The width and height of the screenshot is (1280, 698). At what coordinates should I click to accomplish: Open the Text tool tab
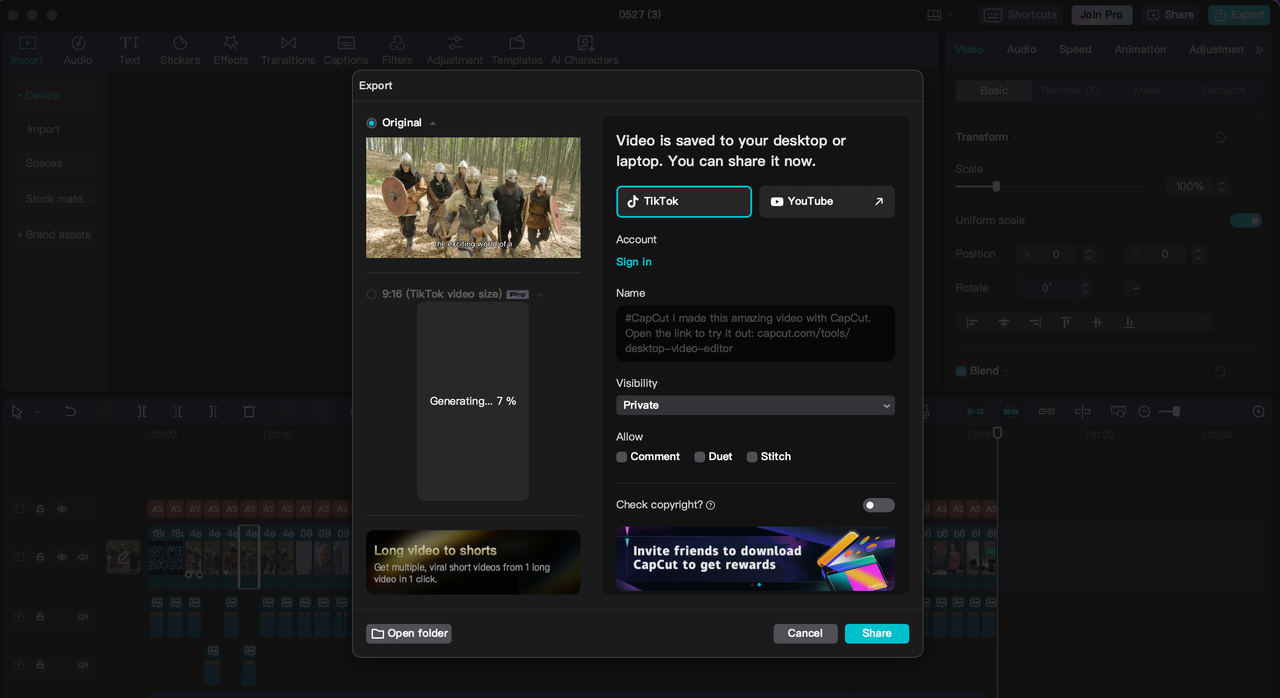[130, 50]
